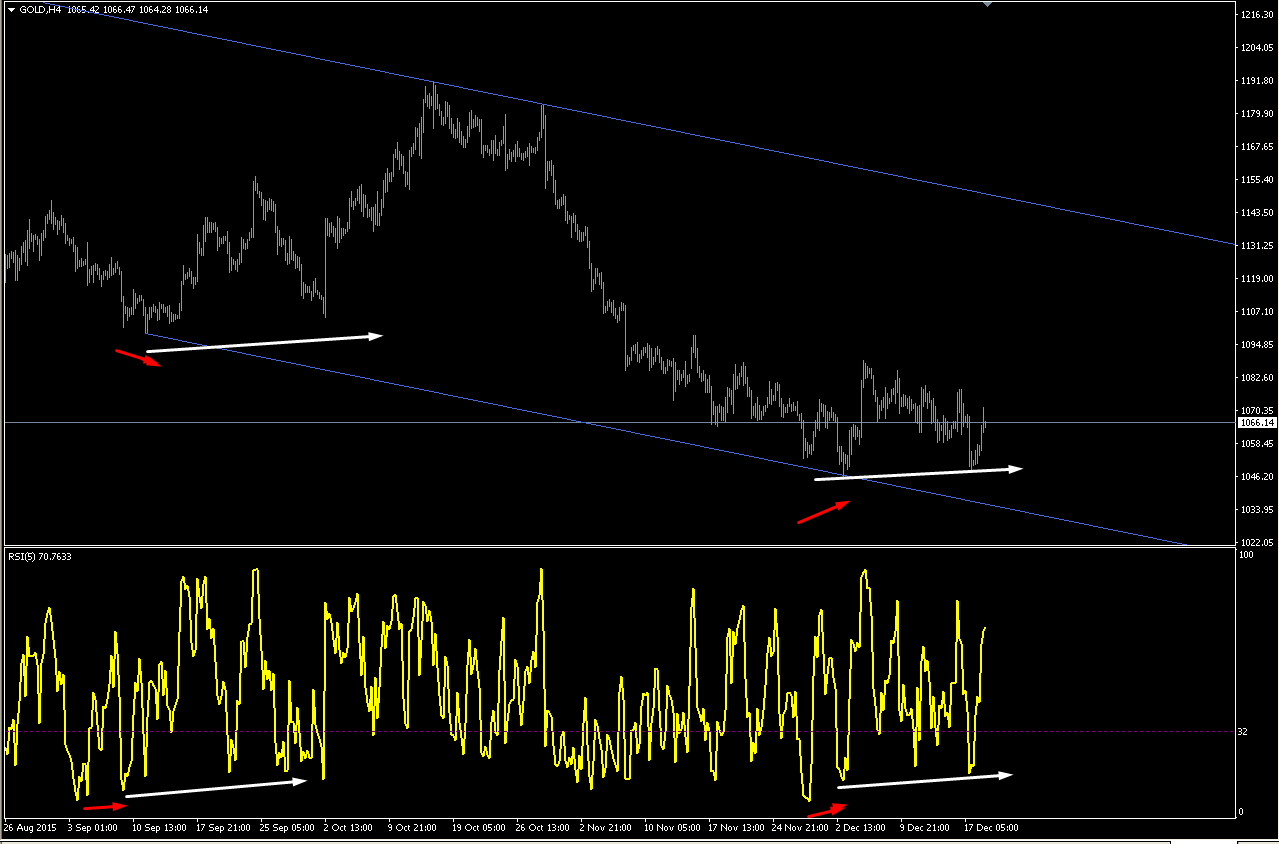This screenshot has width=1279, height=844.
Task: Click the small triangle beside the GOLD,H4 title
Action: (11, 9)
